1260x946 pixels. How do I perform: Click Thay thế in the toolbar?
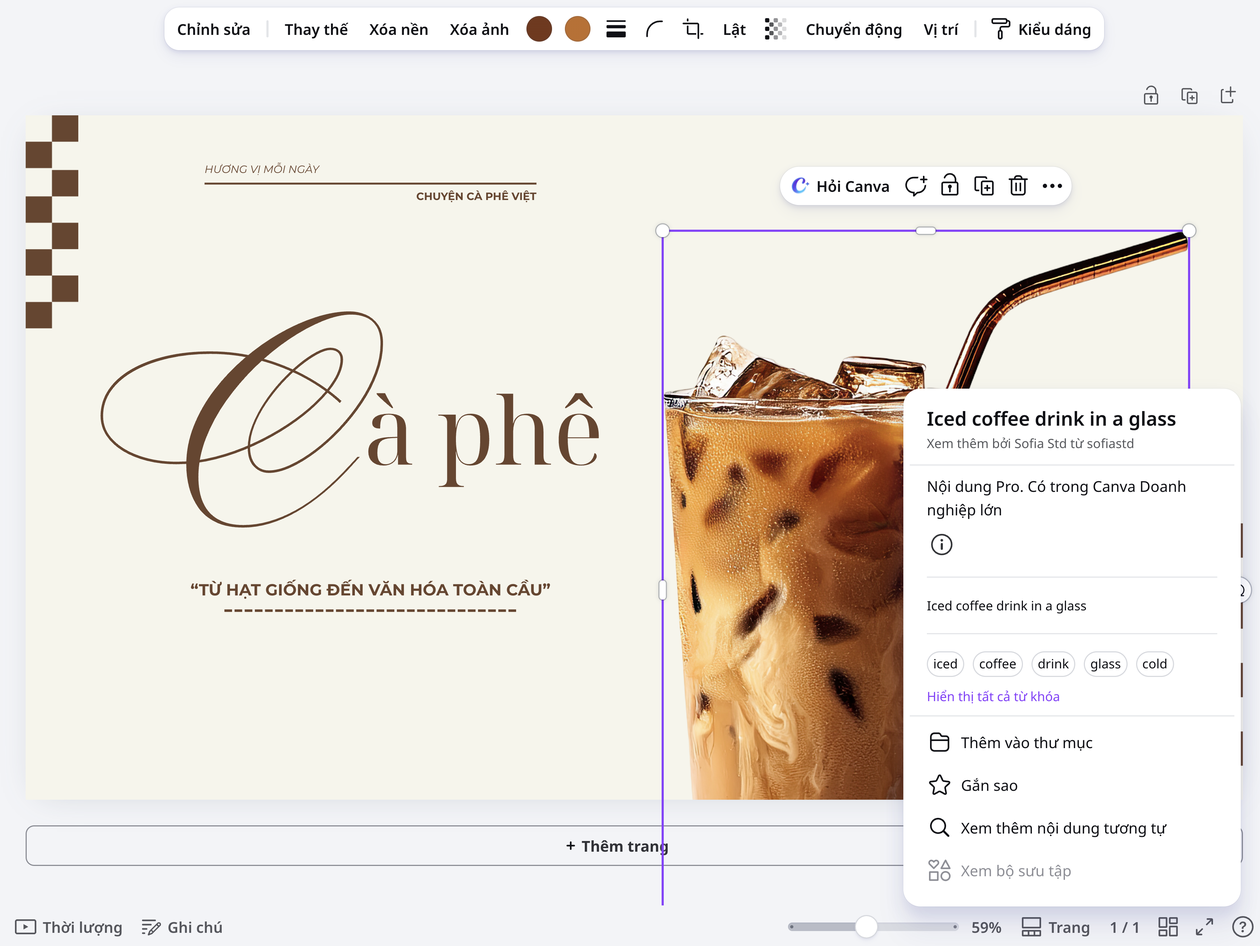[x=316, y=29]
